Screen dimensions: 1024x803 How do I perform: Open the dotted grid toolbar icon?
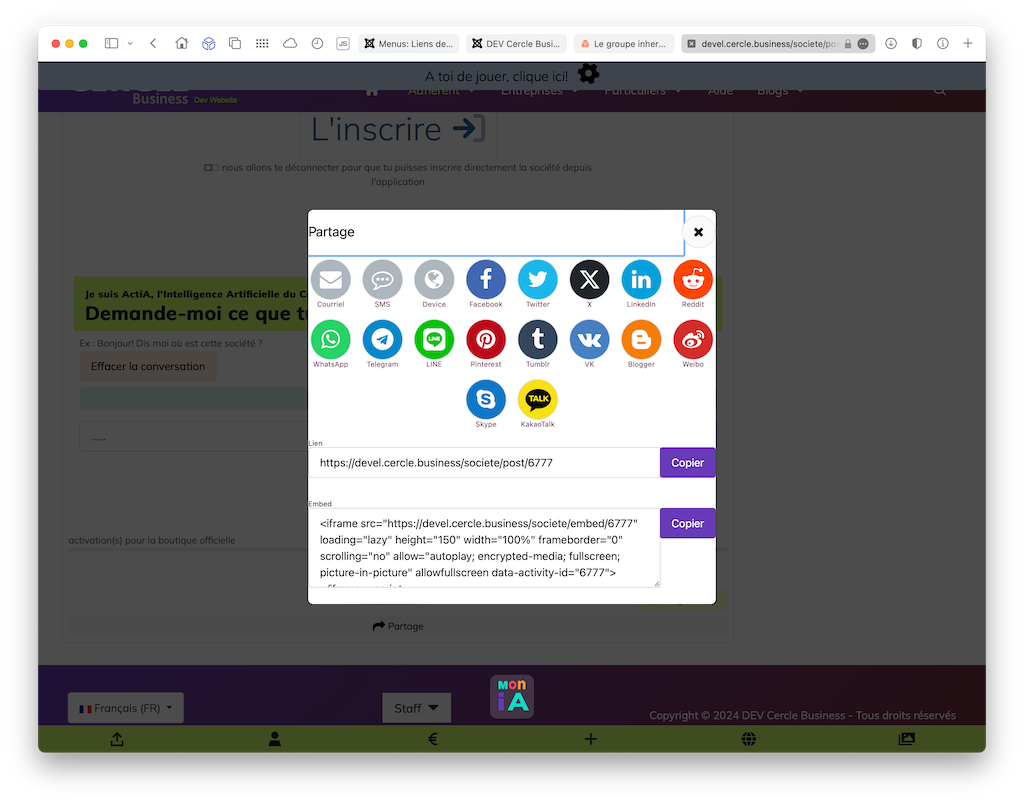coord(262,43)
